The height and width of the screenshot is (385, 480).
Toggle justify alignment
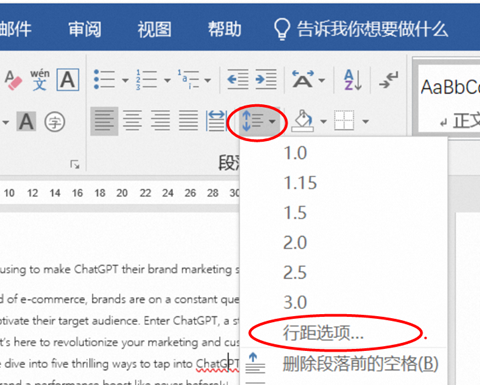click(188, 121)
